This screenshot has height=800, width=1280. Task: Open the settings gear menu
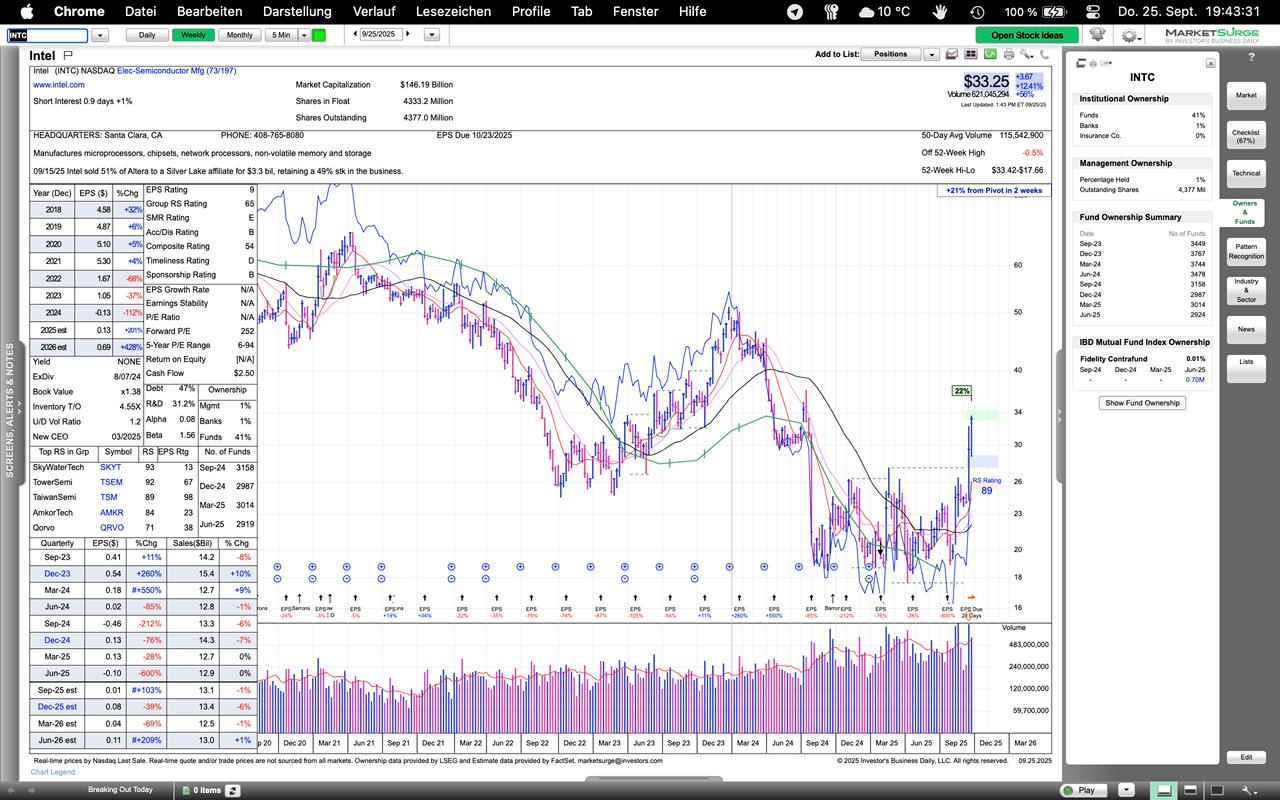point(1129,35)
